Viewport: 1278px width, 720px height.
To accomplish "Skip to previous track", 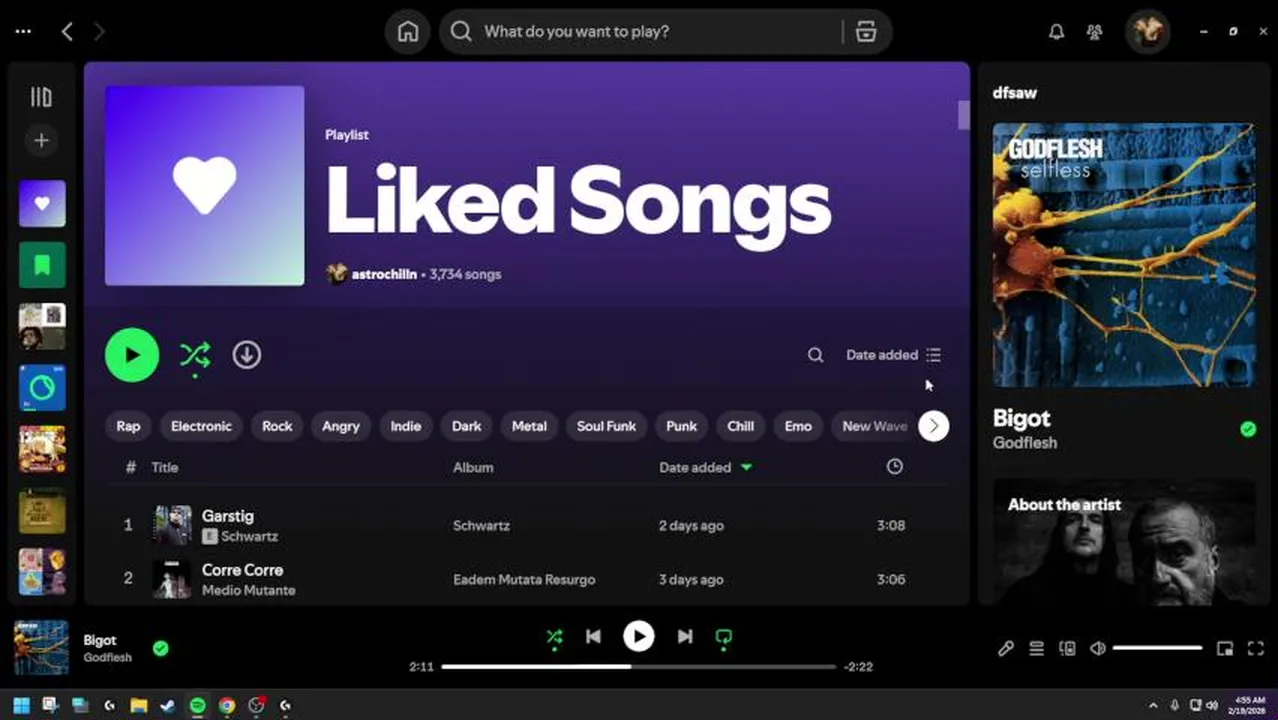I will coord(593,636).
